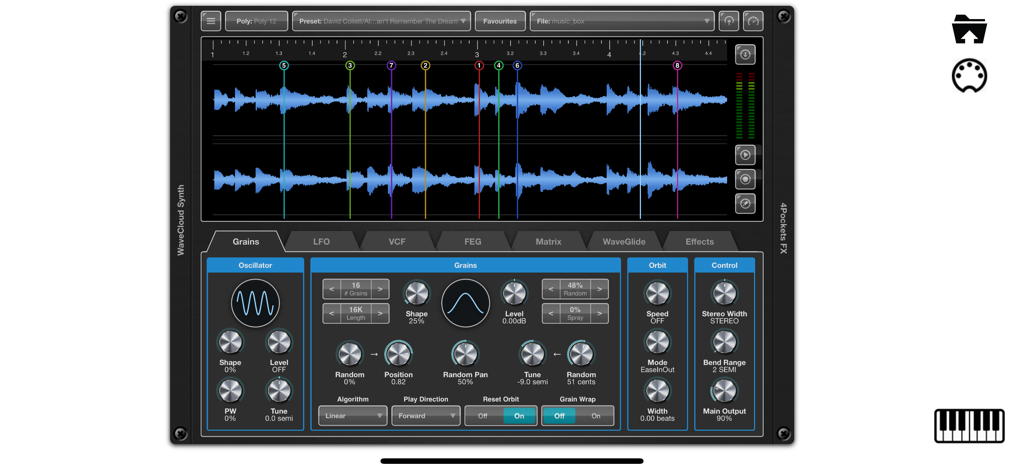
Task: Open the Poly voices dropdown
Action: [x=257, y=21]
